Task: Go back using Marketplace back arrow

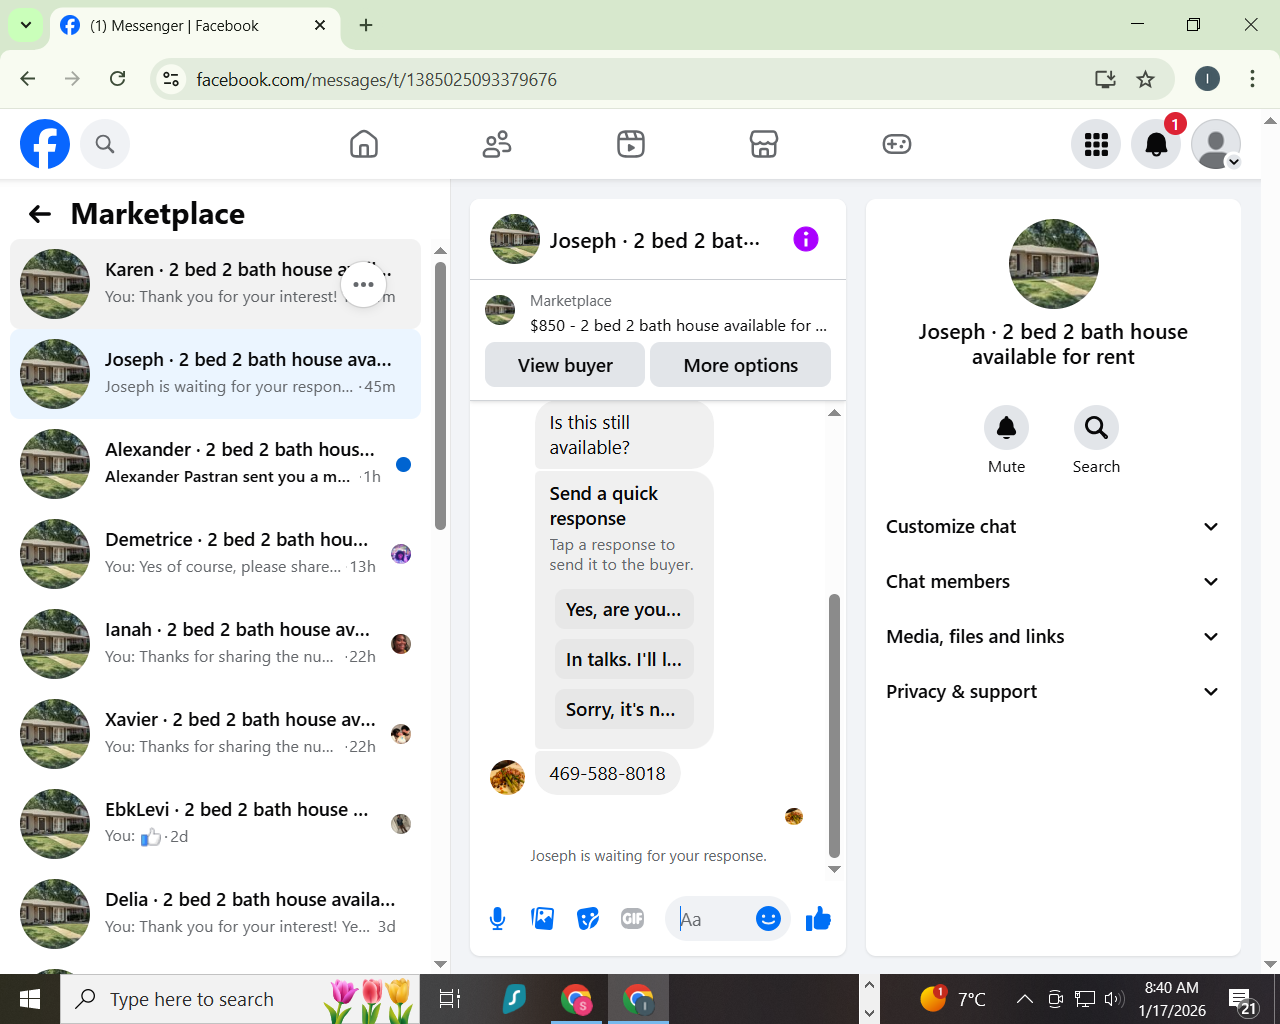Action: pos(40,214)
